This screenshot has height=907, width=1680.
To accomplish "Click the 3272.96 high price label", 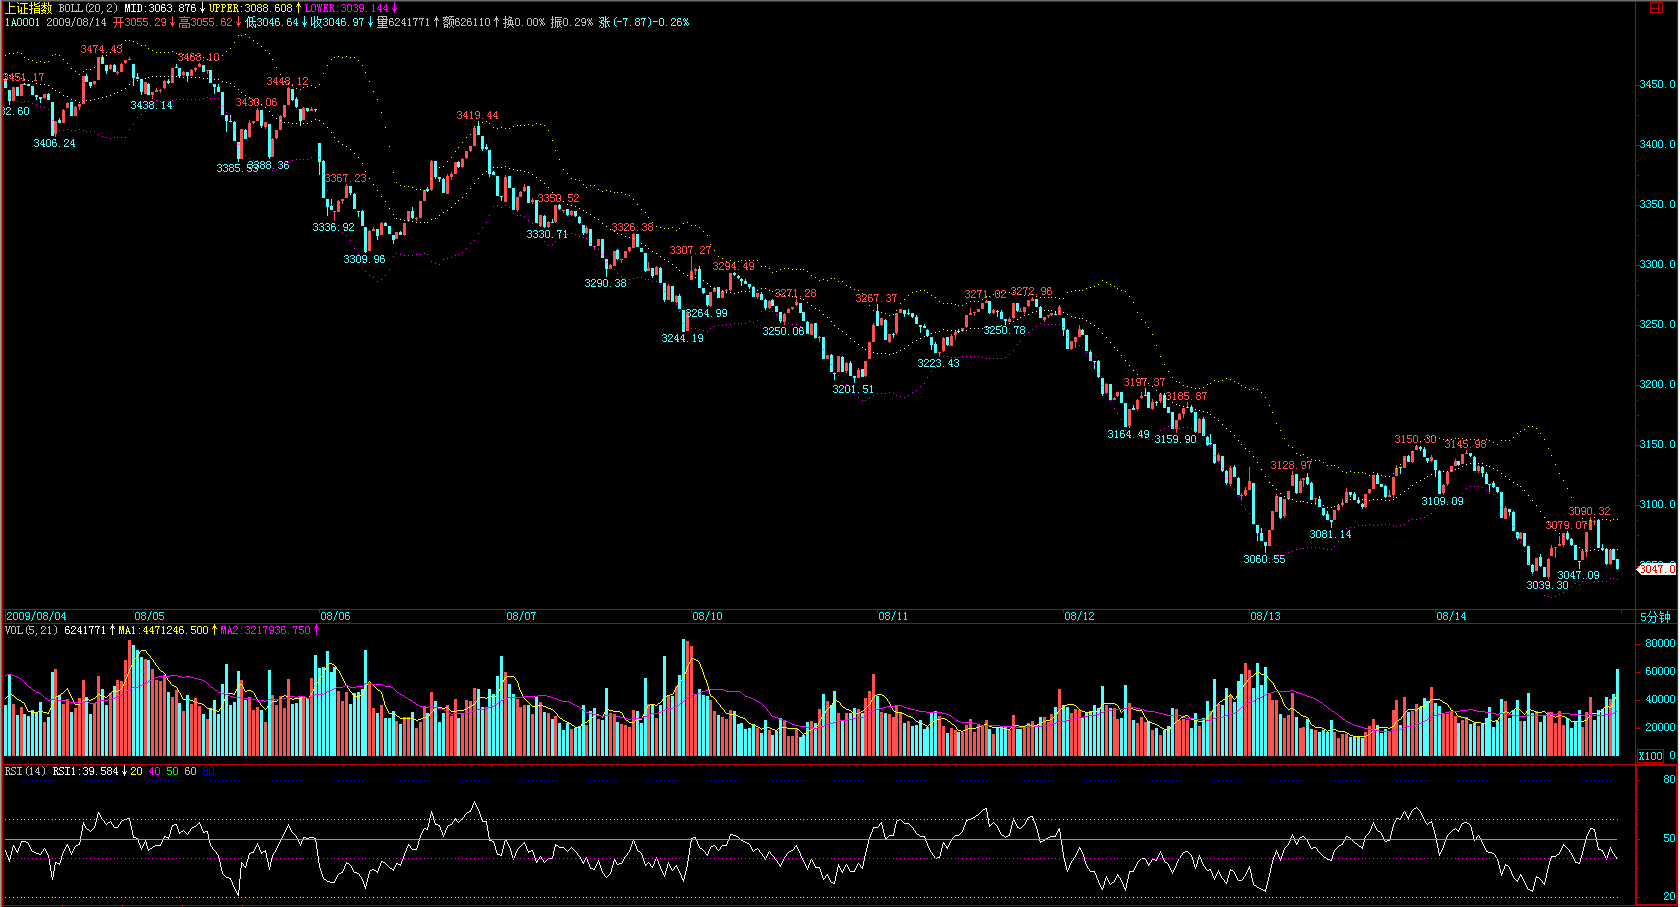I will (1031, 292).
